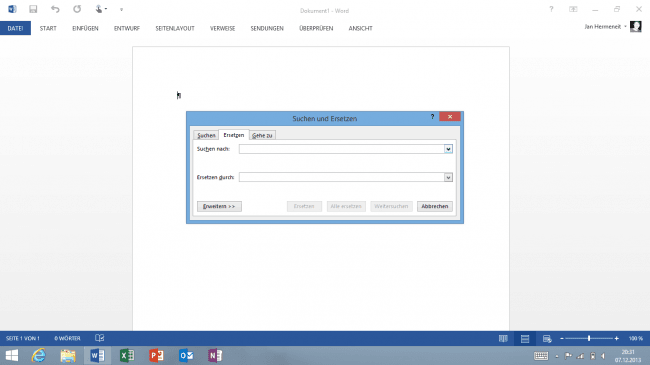Screen dimensions: 650x365
Task: Click the Ersetzen button in dialog
Action: [304, 206]
